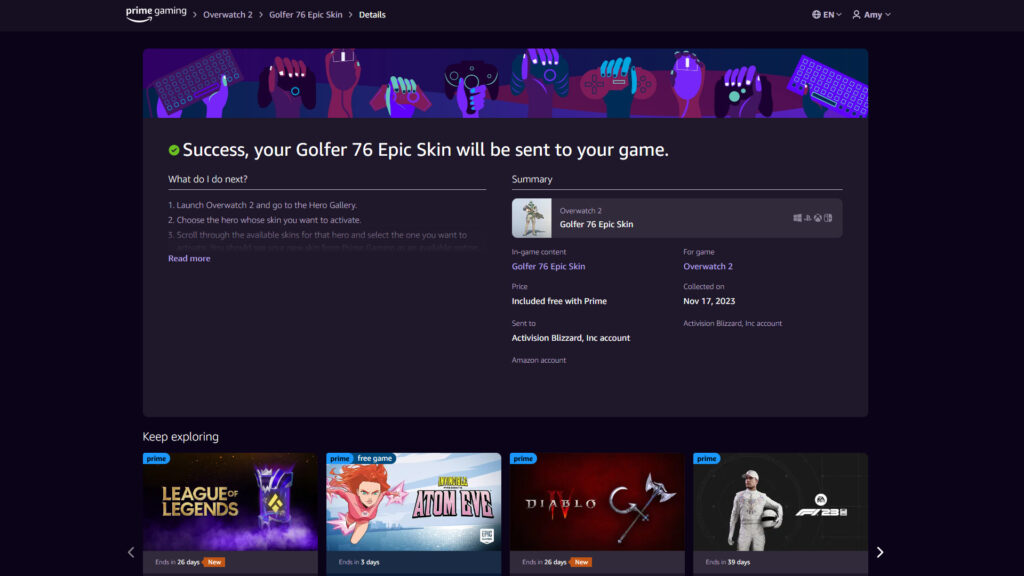Click the Nintendo Switch platform icon
Image resolution: width=1024 pixels, height=576 pixels.
click(x=828, y=218)
